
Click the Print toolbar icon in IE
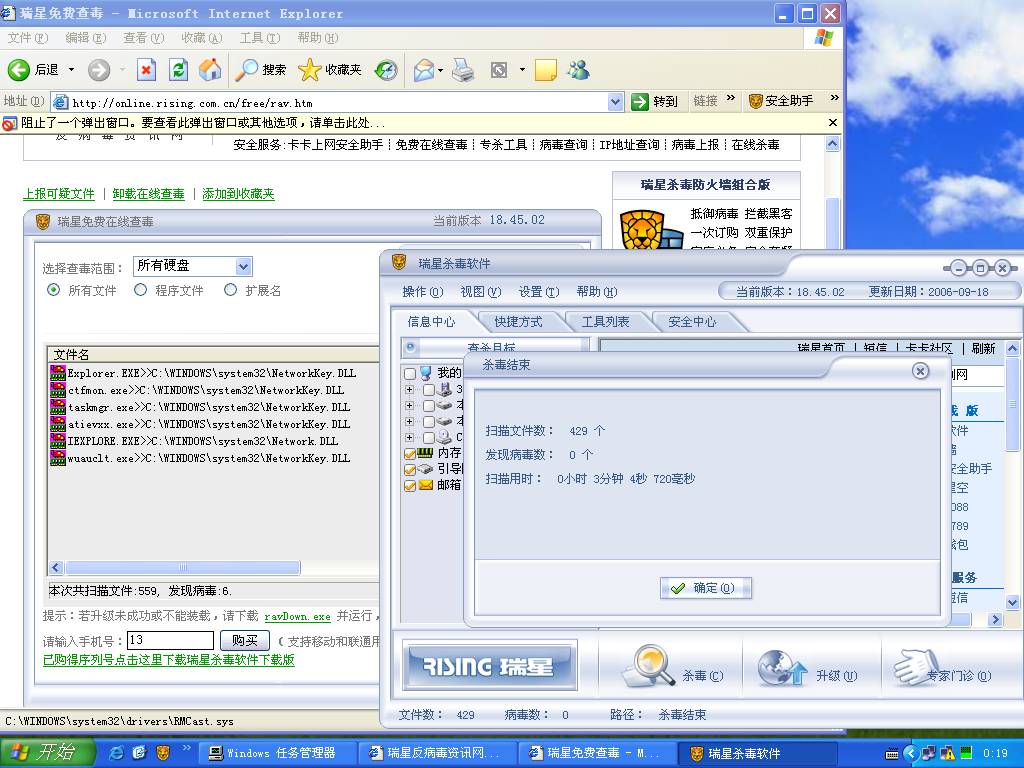[x=463, y=69]
